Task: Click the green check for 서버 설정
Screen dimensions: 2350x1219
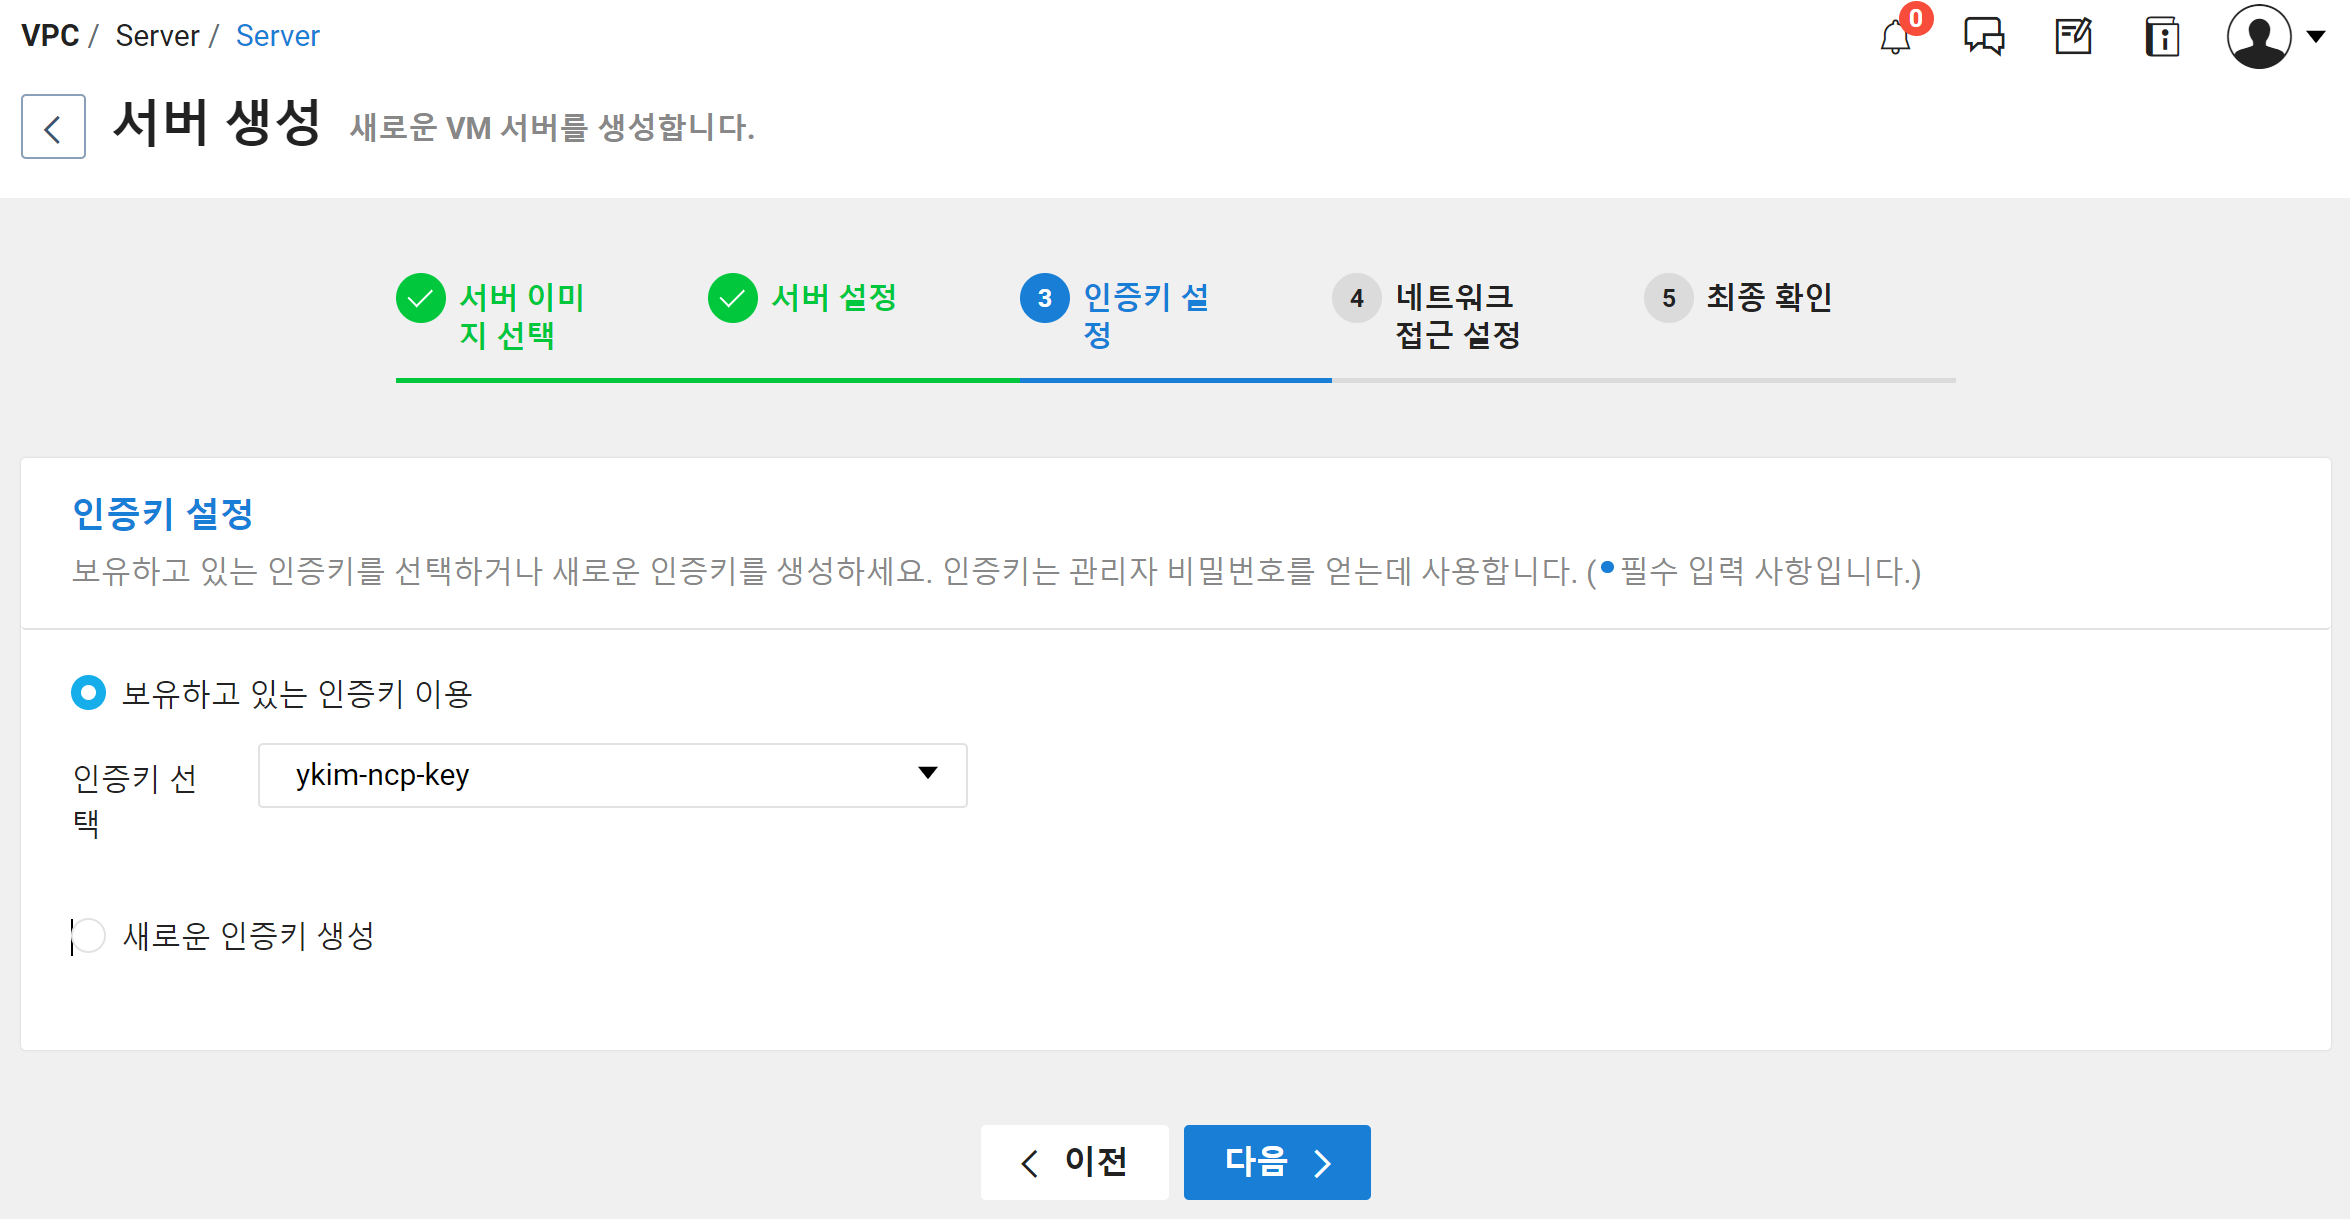Action: [x=733, y=298]
